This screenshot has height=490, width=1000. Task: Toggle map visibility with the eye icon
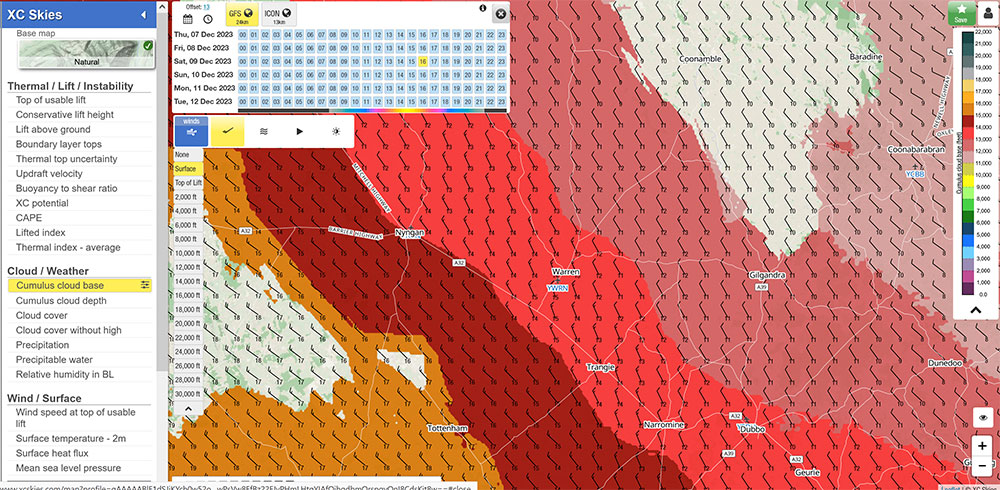pos(984,418)
